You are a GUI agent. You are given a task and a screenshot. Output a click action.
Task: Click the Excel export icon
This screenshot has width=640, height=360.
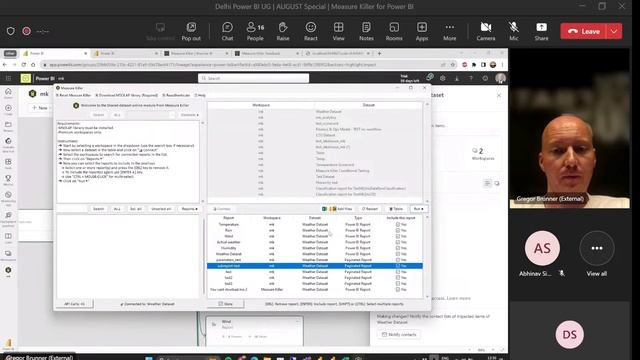(x=324, y=209)
